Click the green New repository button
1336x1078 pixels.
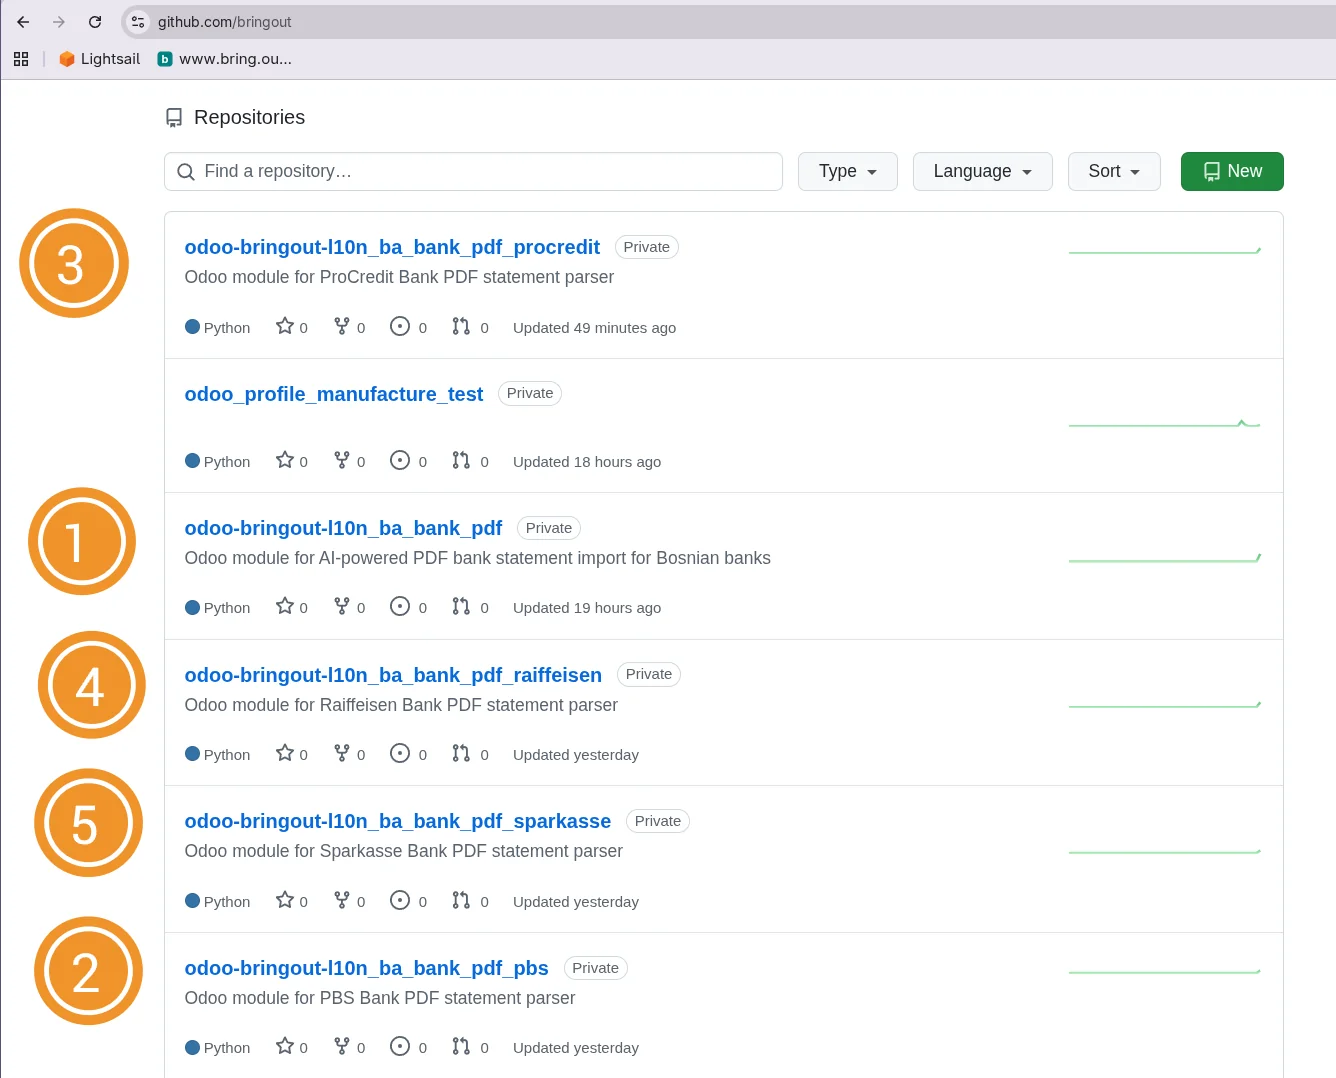point(1232,171)
